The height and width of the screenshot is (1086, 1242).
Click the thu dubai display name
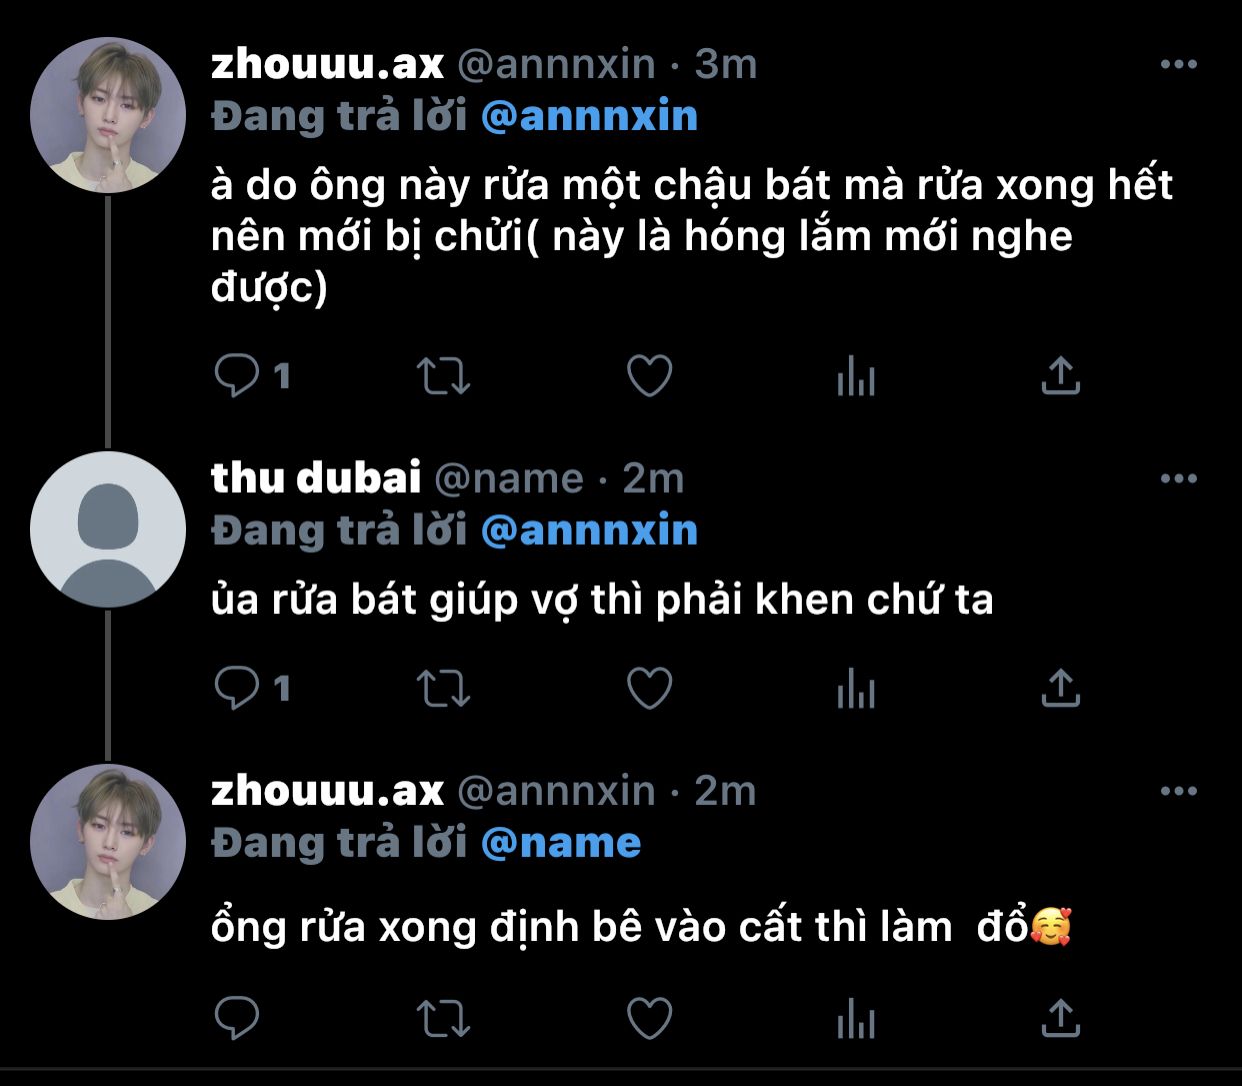coord(316,478)
